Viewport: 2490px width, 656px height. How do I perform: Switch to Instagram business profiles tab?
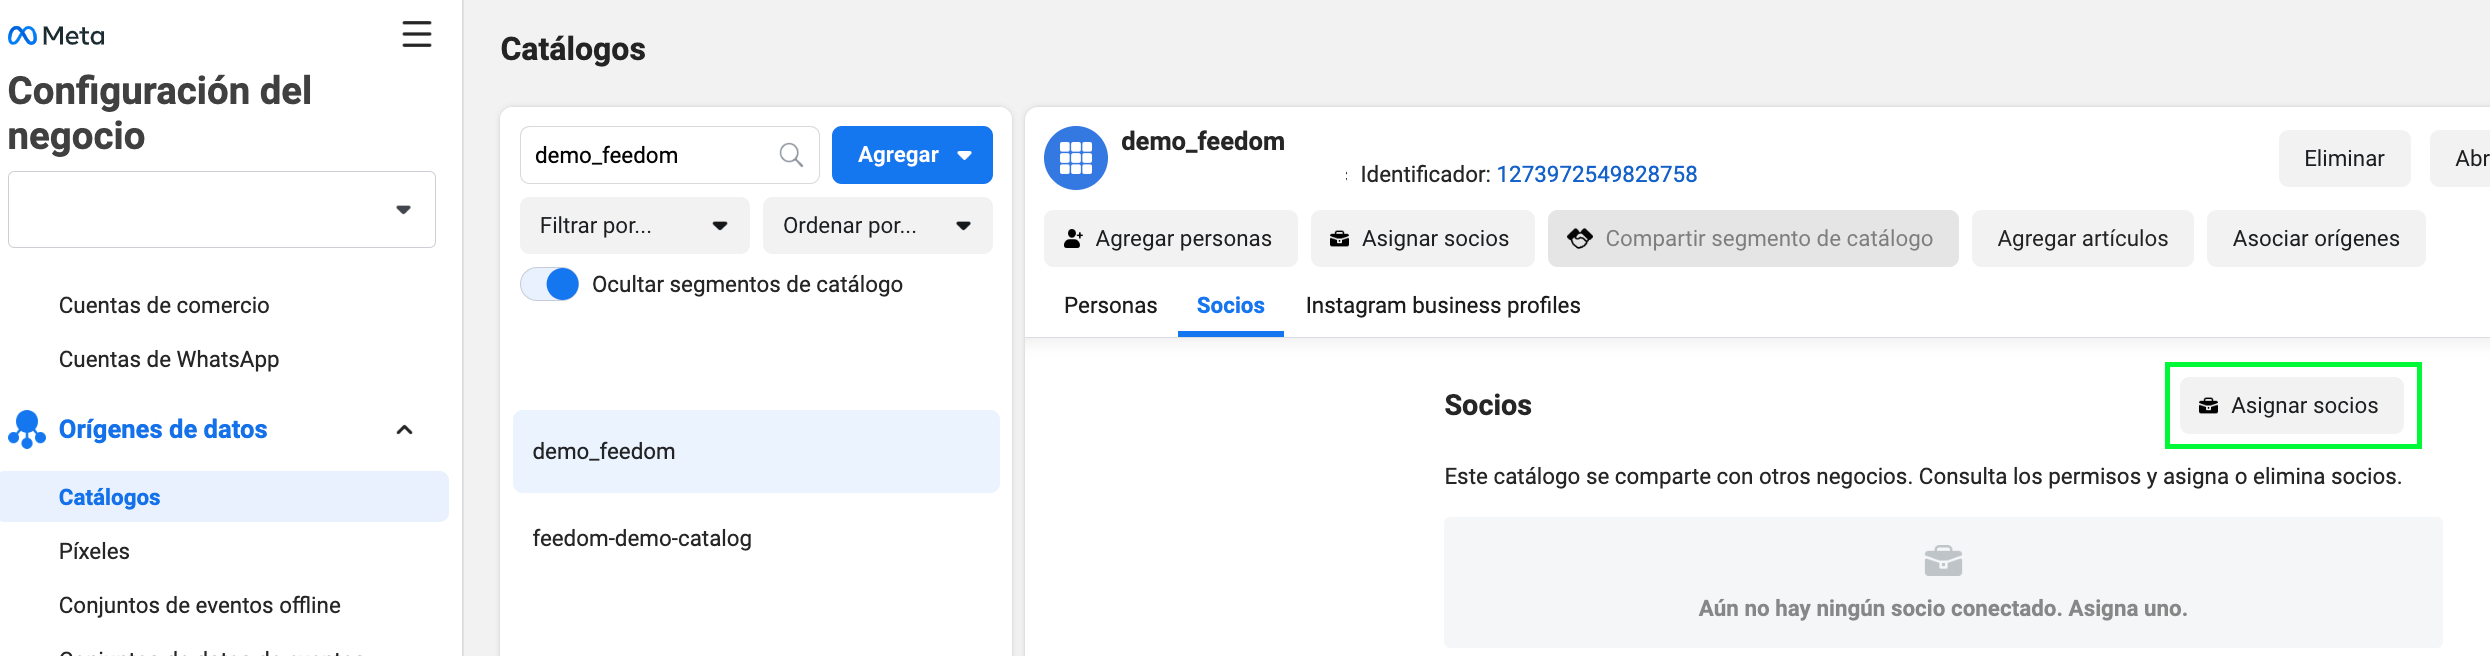1442,305
